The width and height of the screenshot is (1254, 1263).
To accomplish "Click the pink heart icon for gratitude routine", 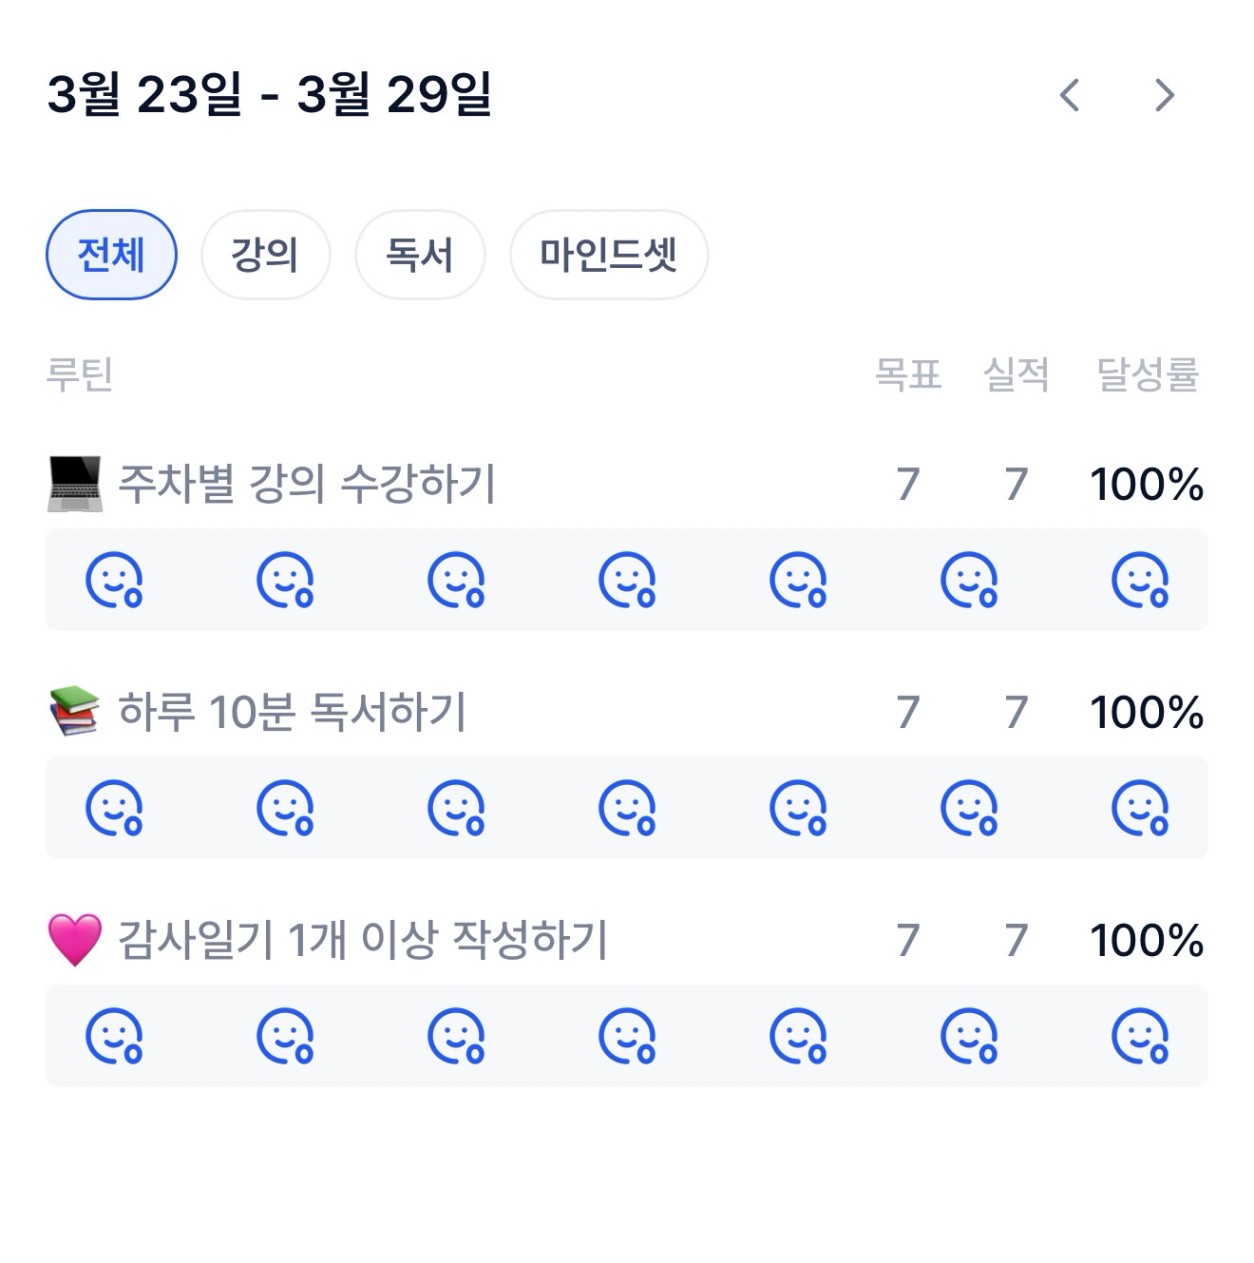I will (x=75, y=940).
